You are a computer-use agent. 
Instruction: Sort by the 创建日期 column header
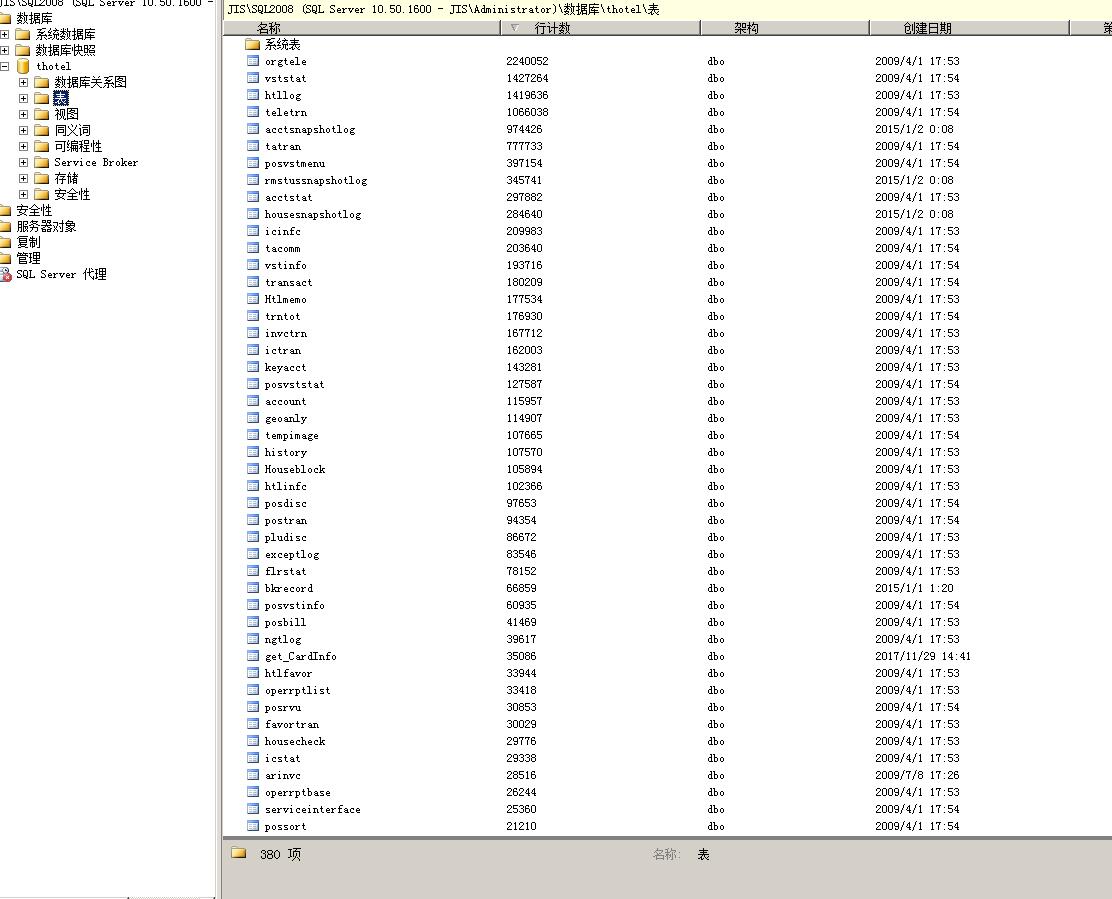pos(969,28)
